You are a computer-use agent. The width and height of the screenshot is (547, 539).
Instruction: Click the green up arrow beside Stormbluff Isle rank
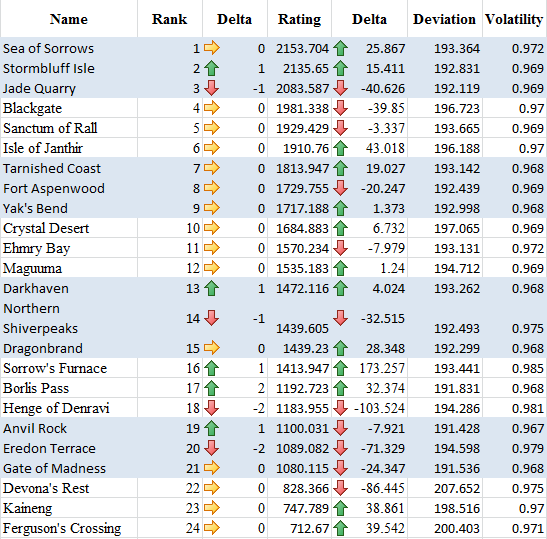211,68
